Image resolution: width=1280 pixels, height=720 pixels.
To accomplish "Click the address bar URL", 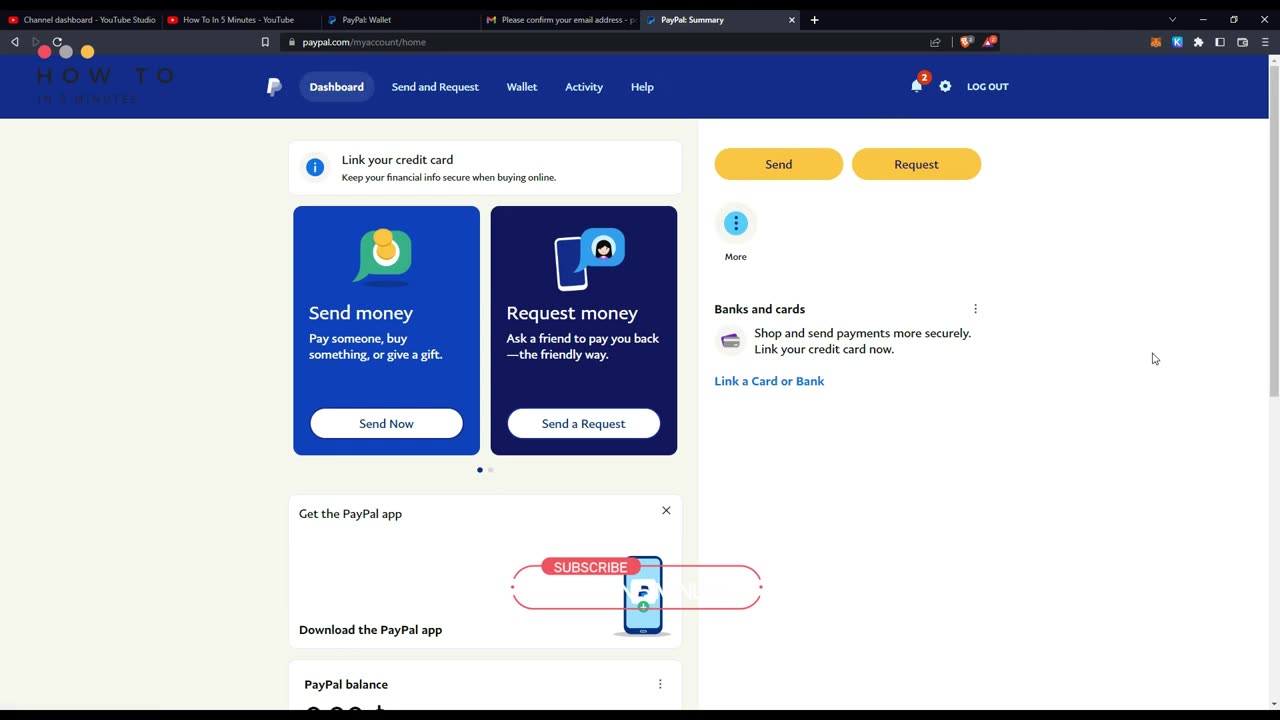I will (364, 42).
